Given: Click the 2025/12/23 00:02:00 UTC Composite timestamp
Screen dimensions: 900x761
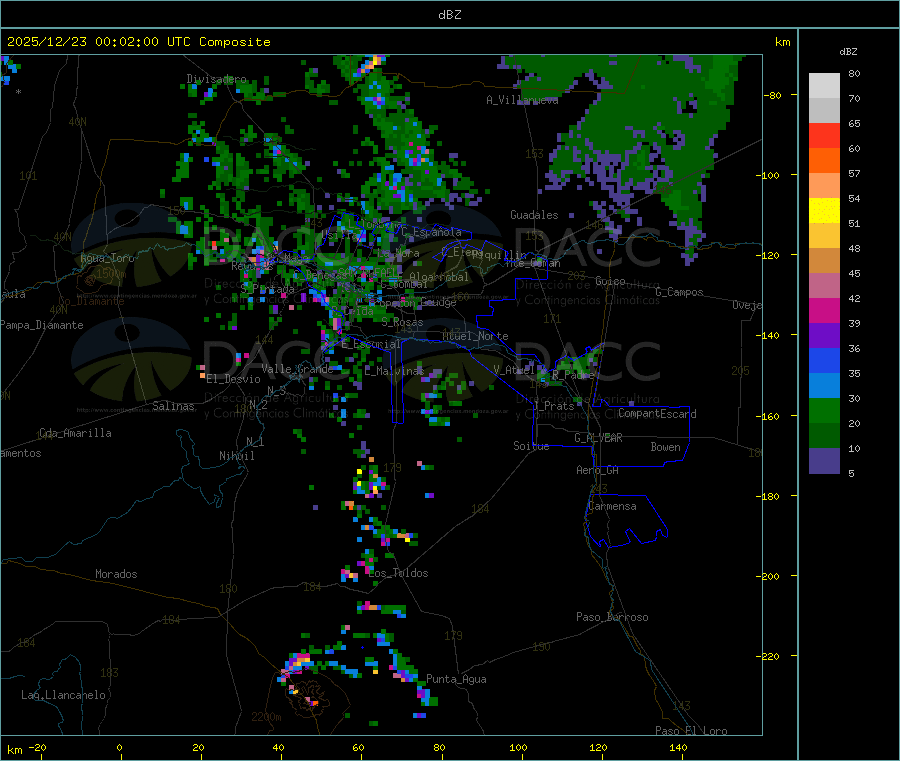Looking at the screenshot, I should pos(138,42).
